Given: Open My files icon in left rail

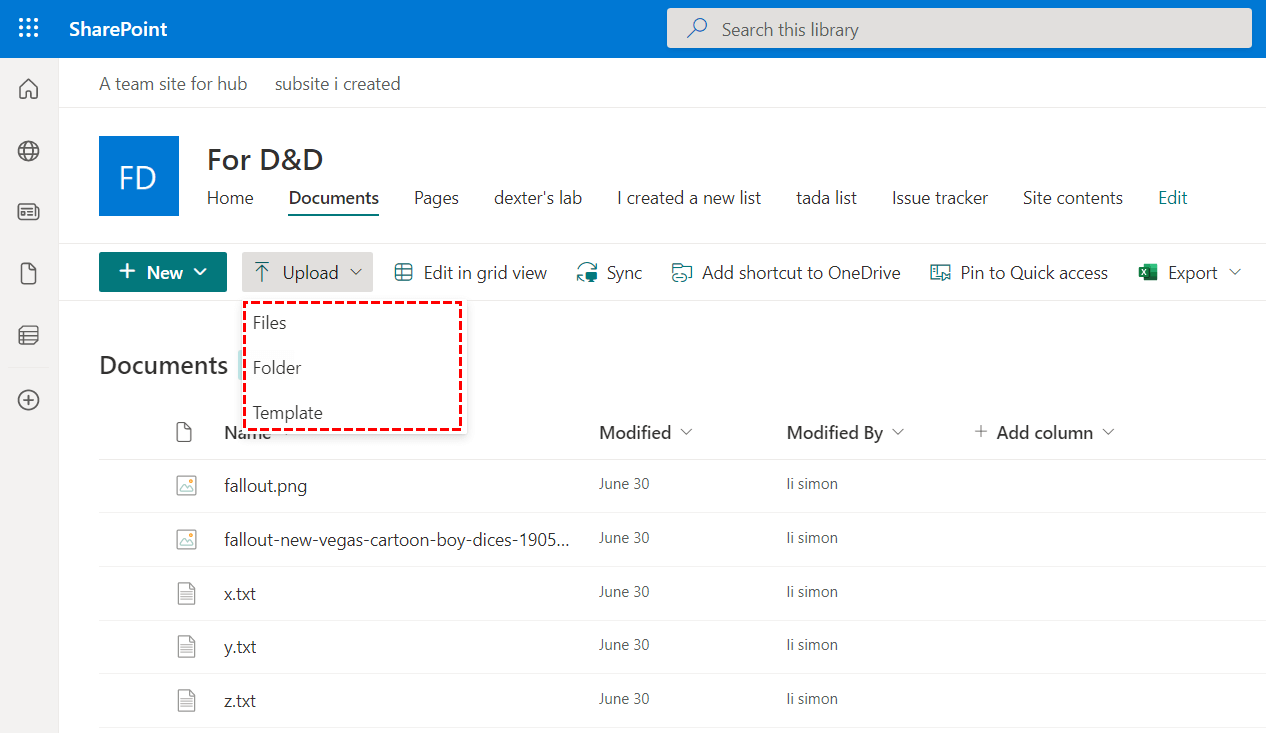Looking at the screenshot, I should point(29,273).
